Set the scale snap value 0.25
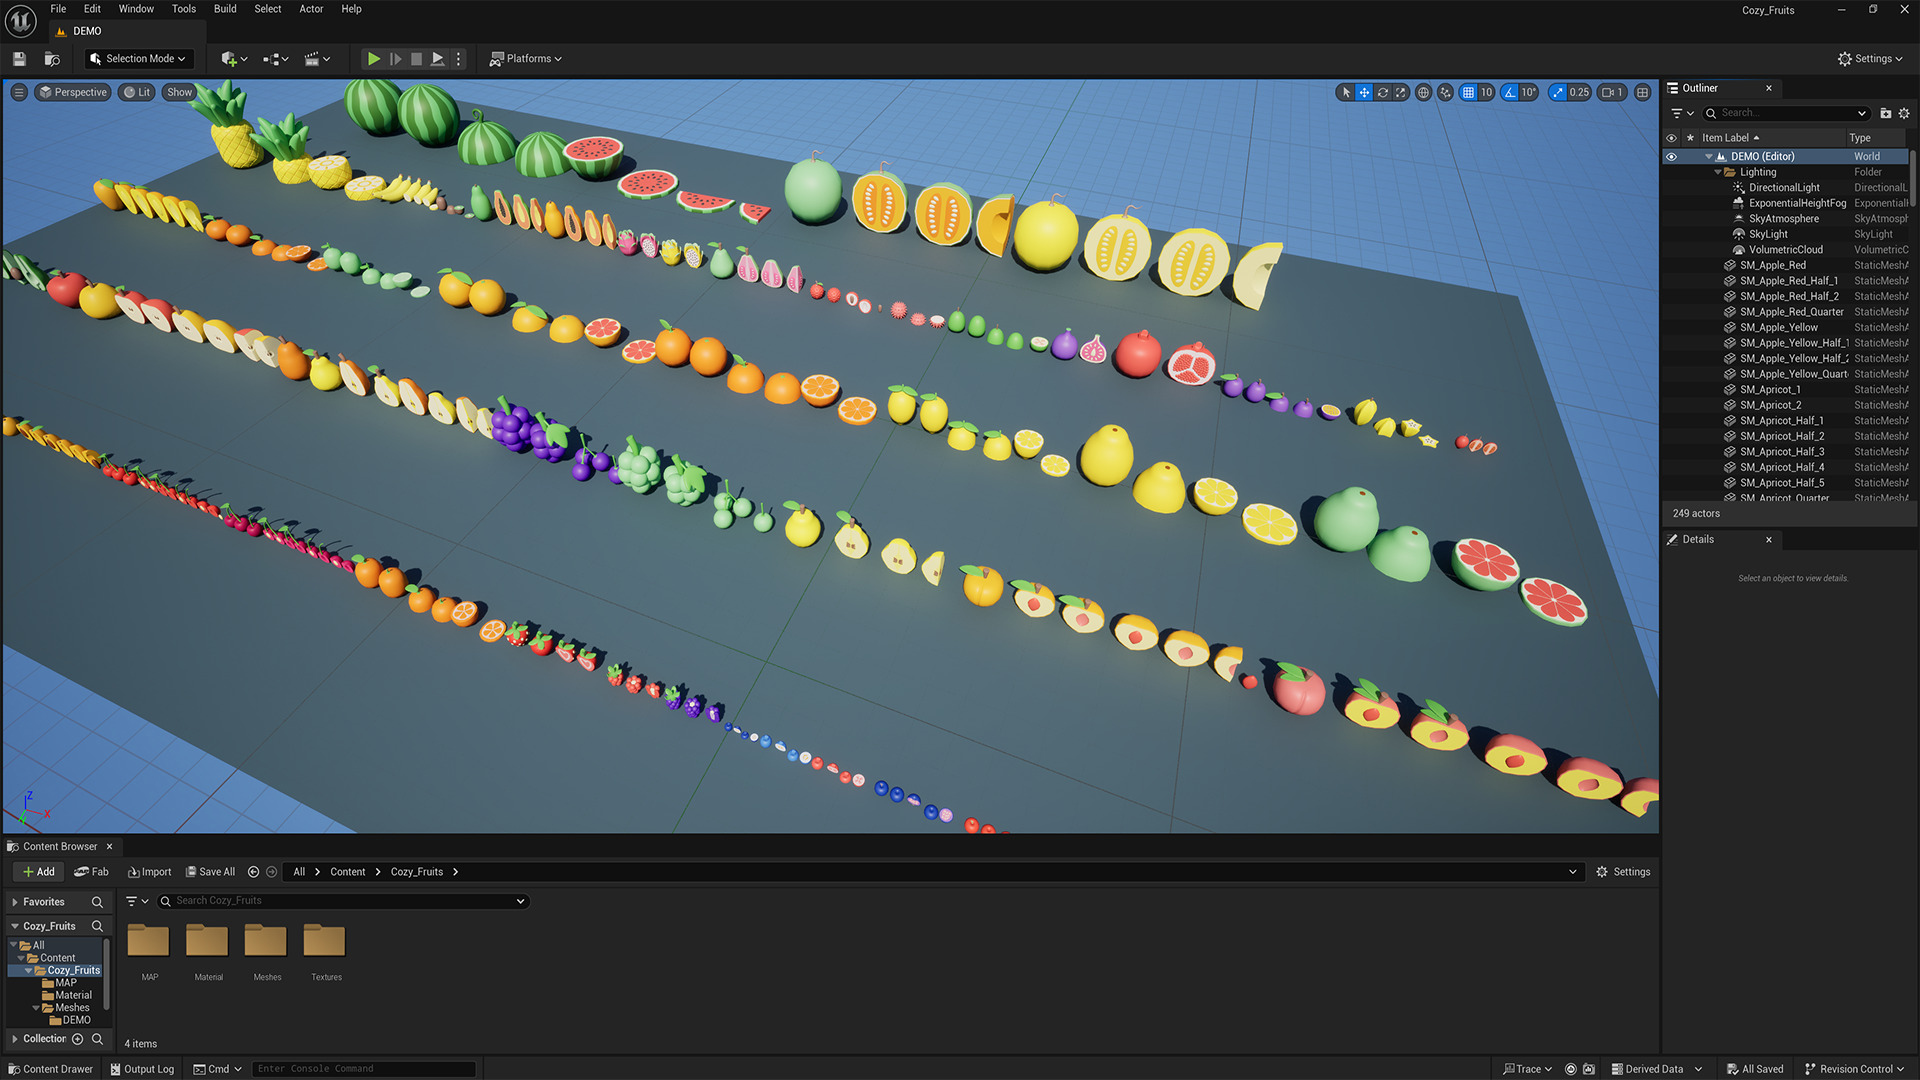The image size is (1920, 1080). coord(1578,92)
